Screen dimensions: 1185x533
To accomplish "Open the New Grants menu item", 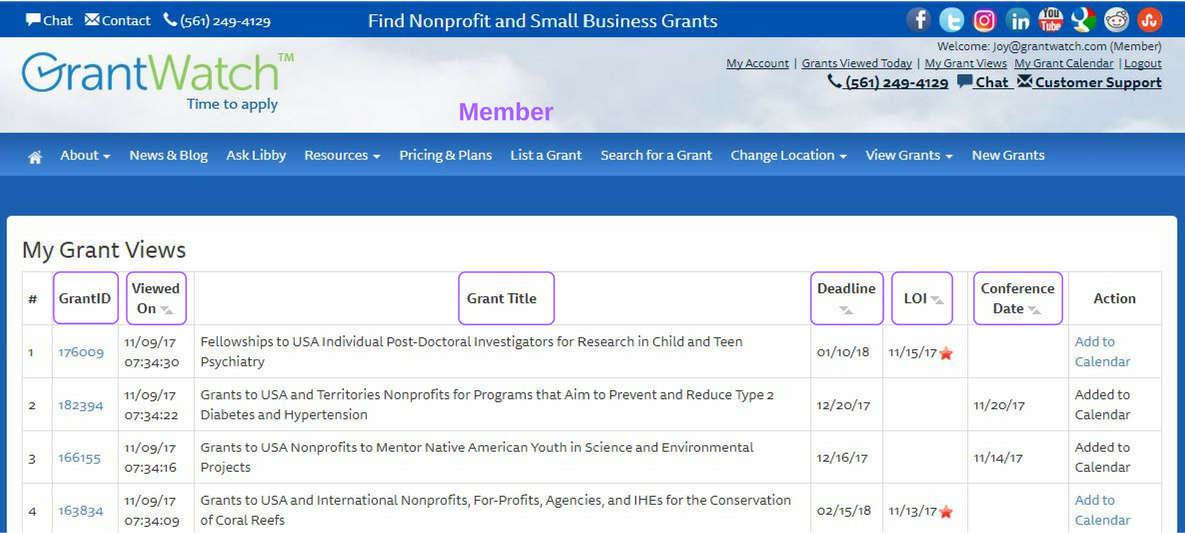I will click(1008, 155).
